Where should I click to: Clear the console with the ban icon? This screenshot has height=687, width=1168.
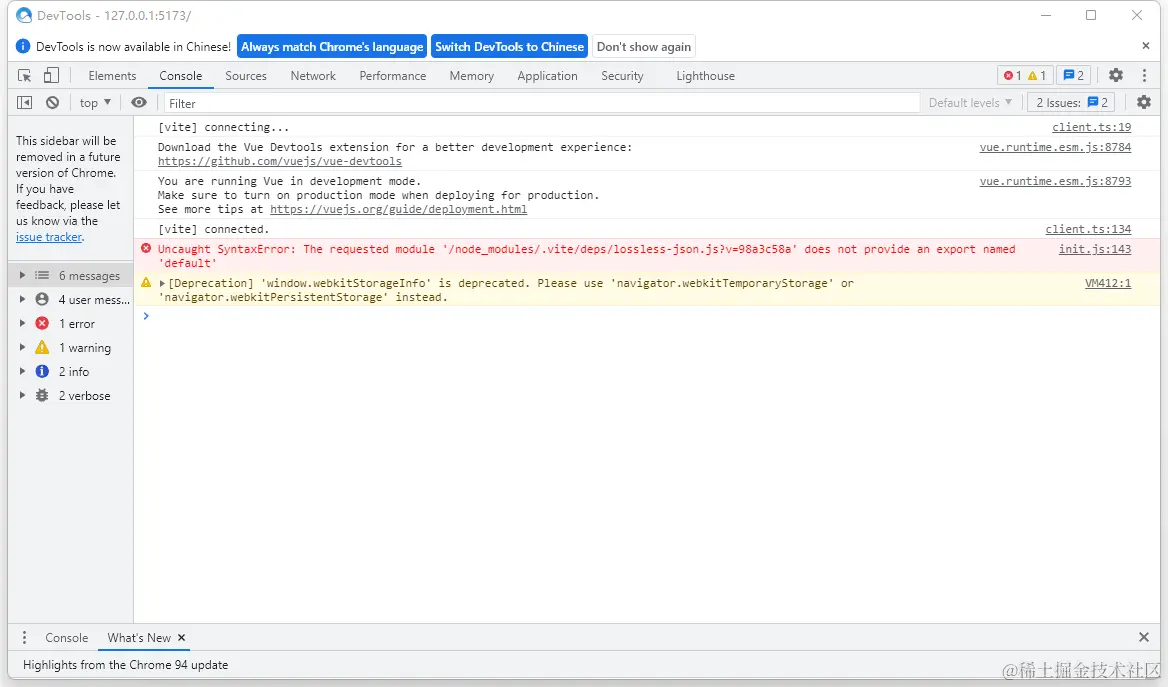coord(52,103)
